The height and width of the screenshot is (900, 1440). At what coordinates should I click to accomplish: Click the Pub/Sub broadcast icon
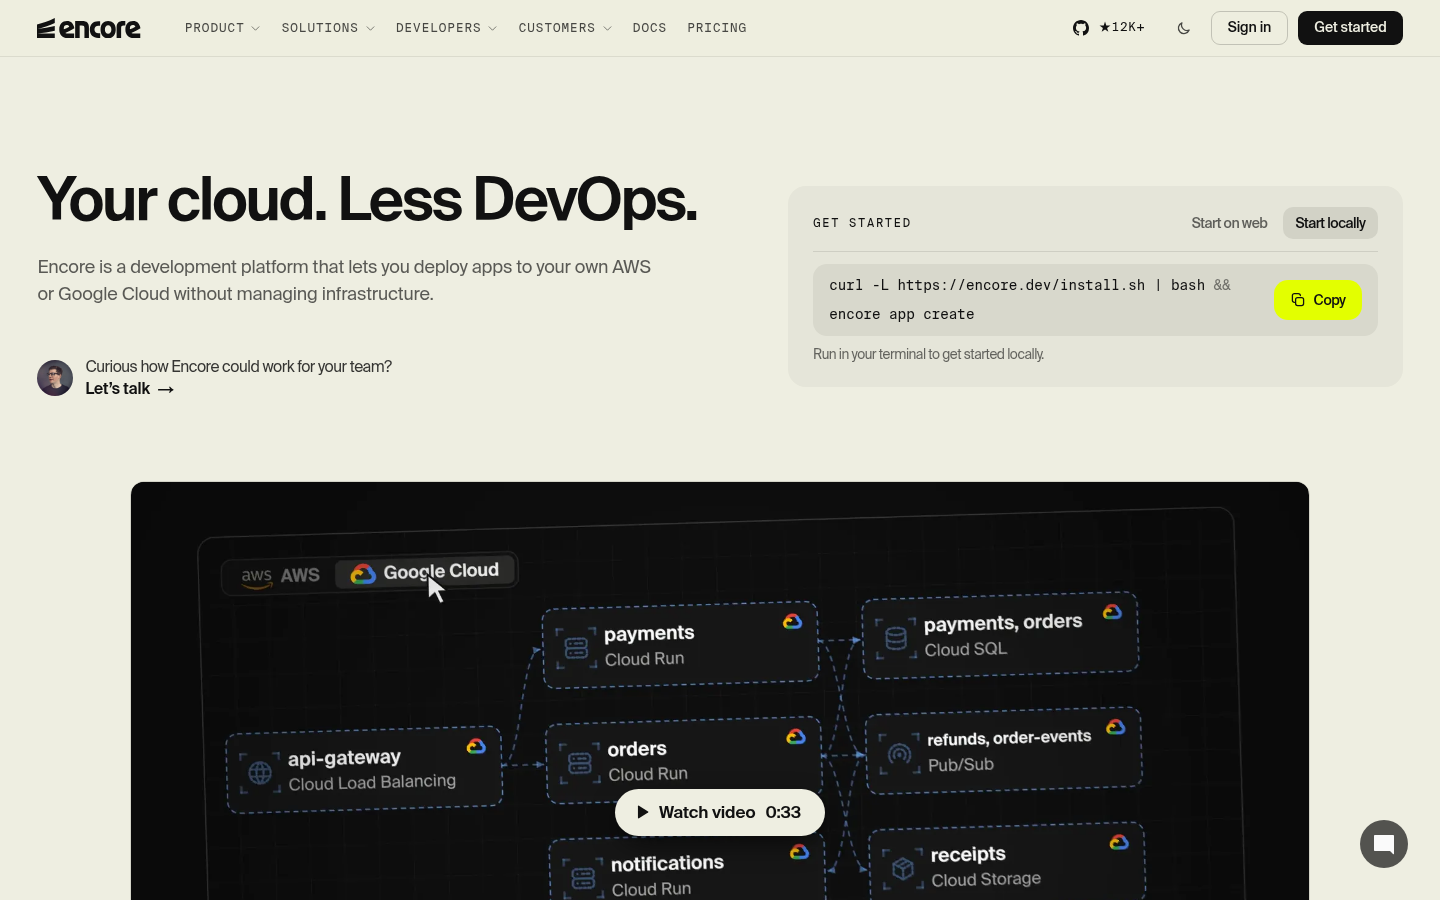click(899, 754)
